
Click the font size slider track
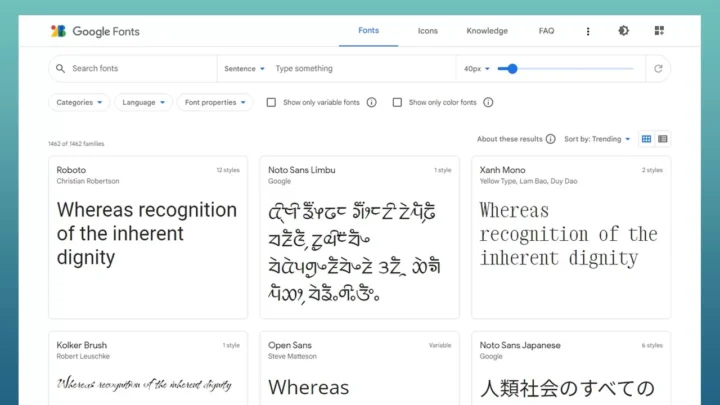tap(566, 69)
